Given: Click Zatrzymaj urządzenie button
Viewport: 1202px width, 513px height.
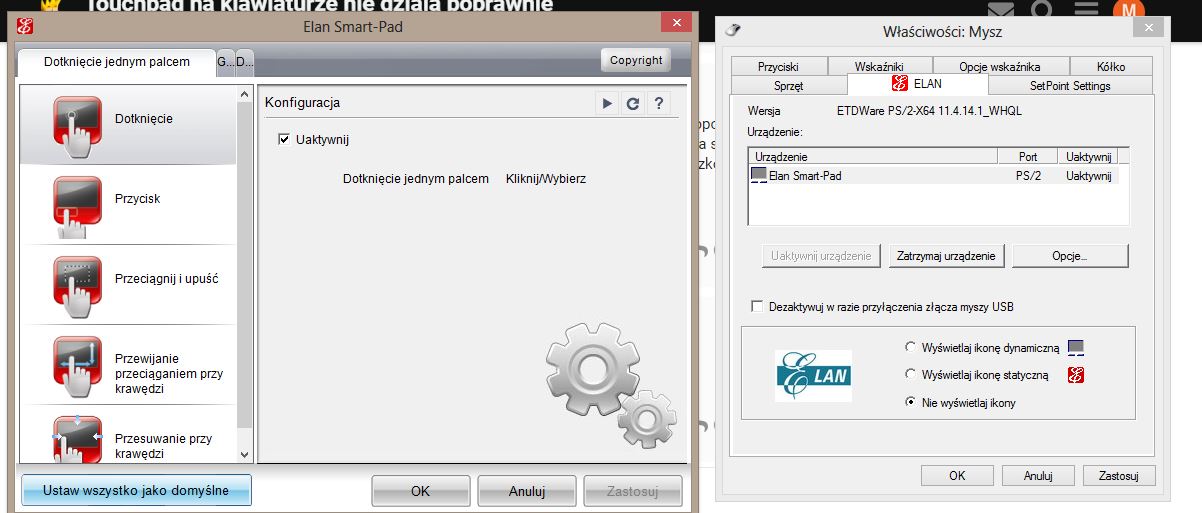Looking at the screenshot, I should [x=946, y=256].
